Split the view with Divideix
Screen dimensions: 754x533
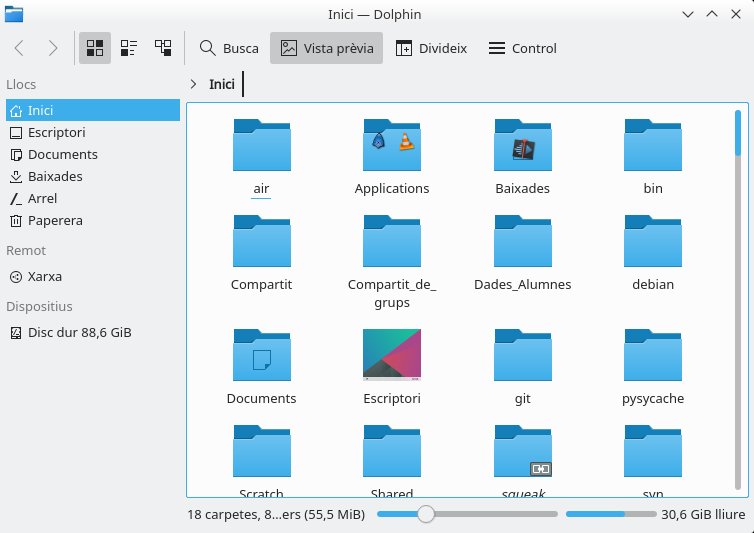[431, 48]
